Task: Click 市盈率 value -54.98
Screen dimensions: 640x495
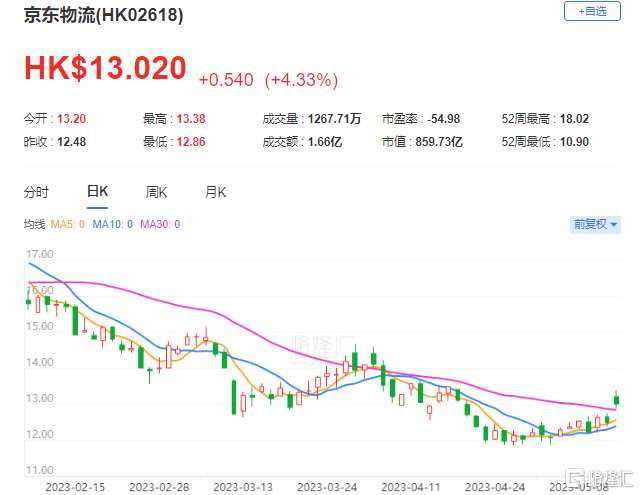Action: point(443,119)
